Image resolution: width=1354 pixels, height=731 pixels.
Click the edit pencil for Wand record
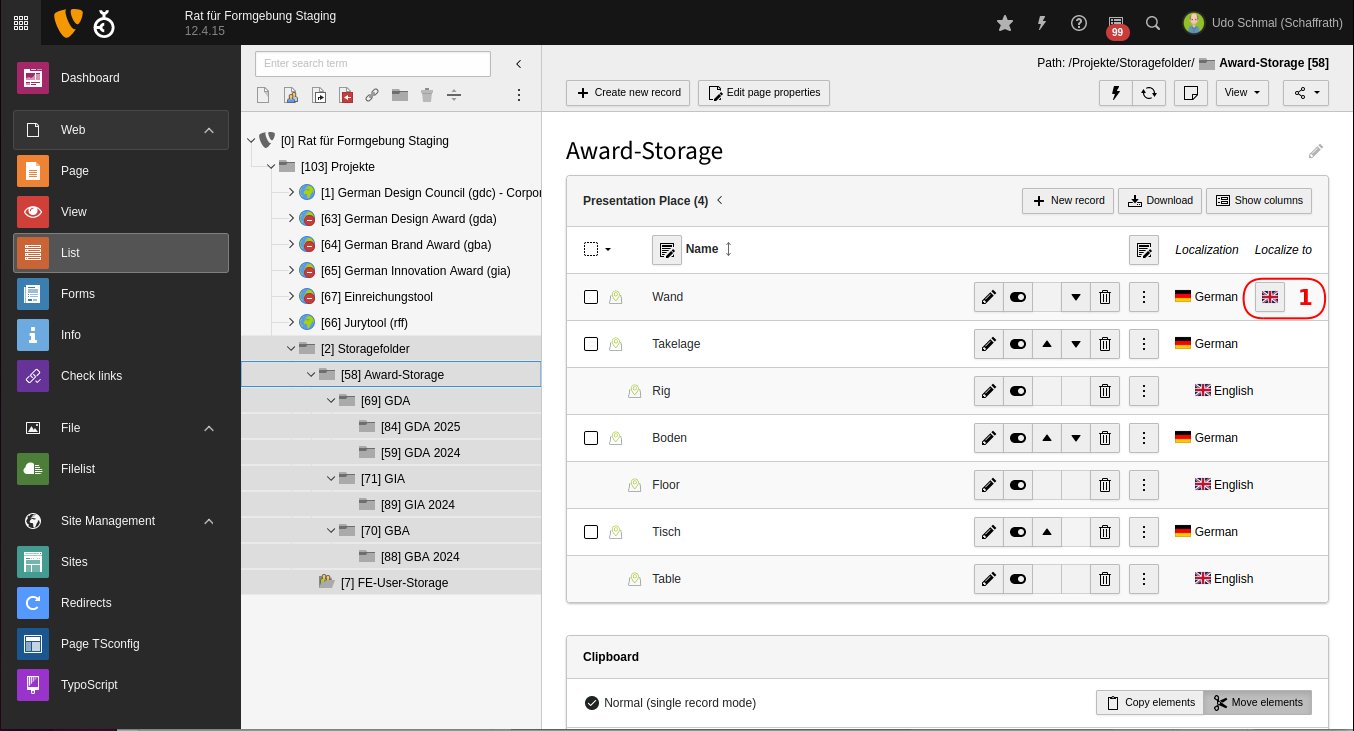point(988,297)
